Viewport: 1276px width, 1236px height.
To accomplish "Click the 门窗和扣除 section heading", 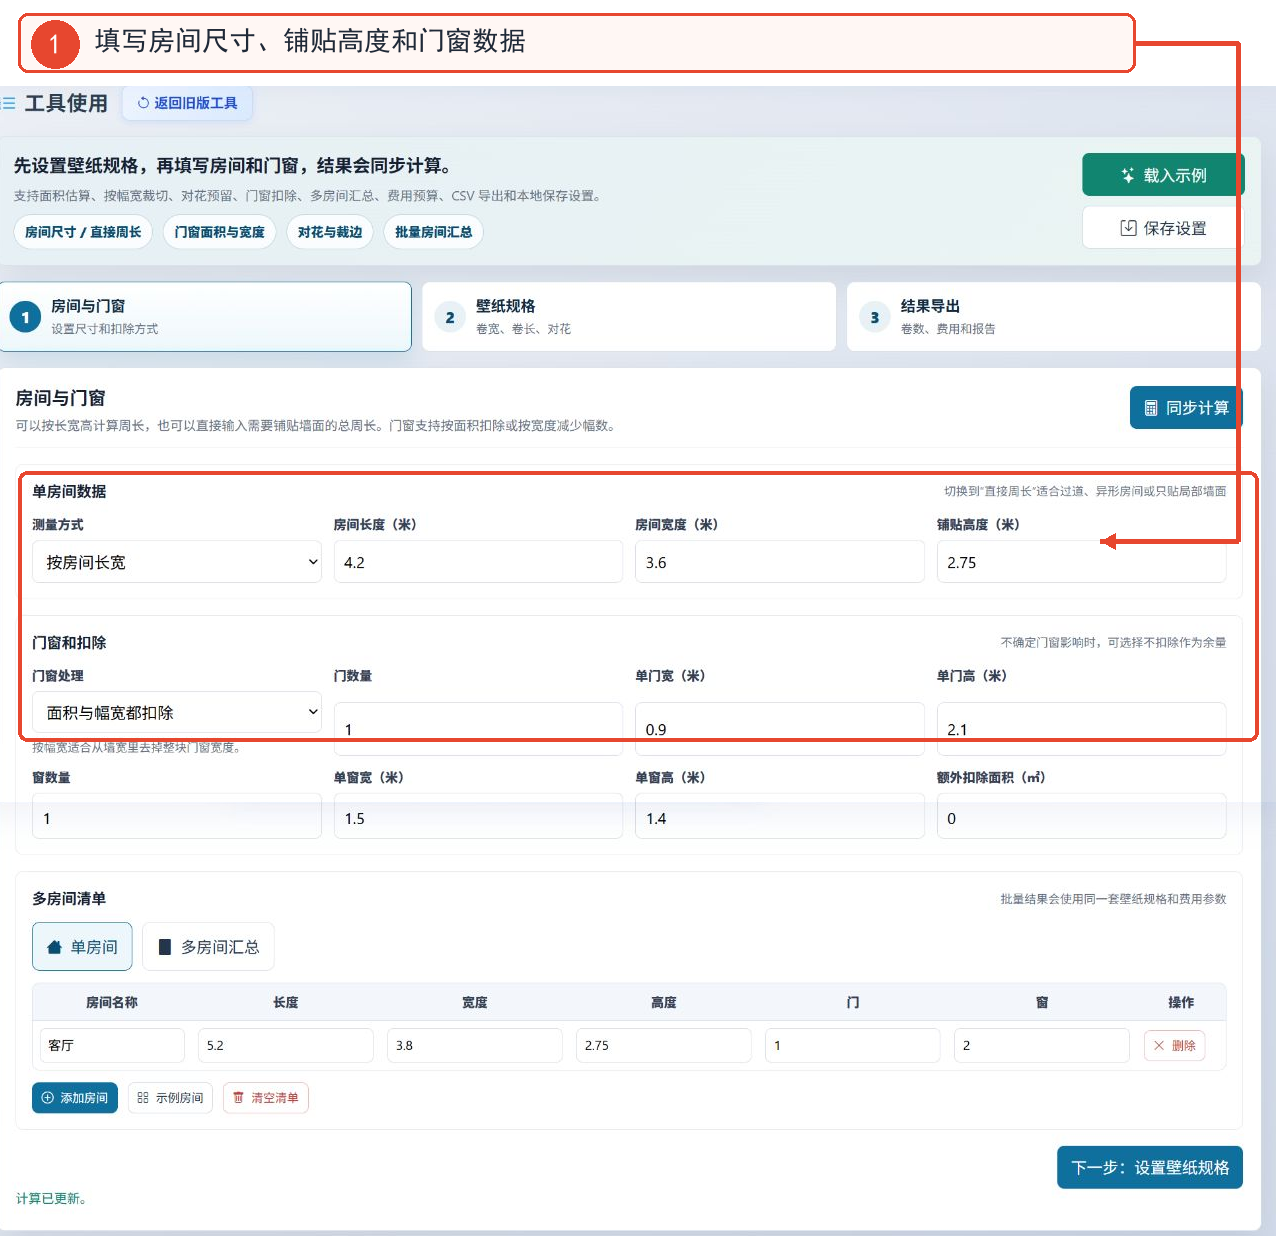I will point(69,642).
